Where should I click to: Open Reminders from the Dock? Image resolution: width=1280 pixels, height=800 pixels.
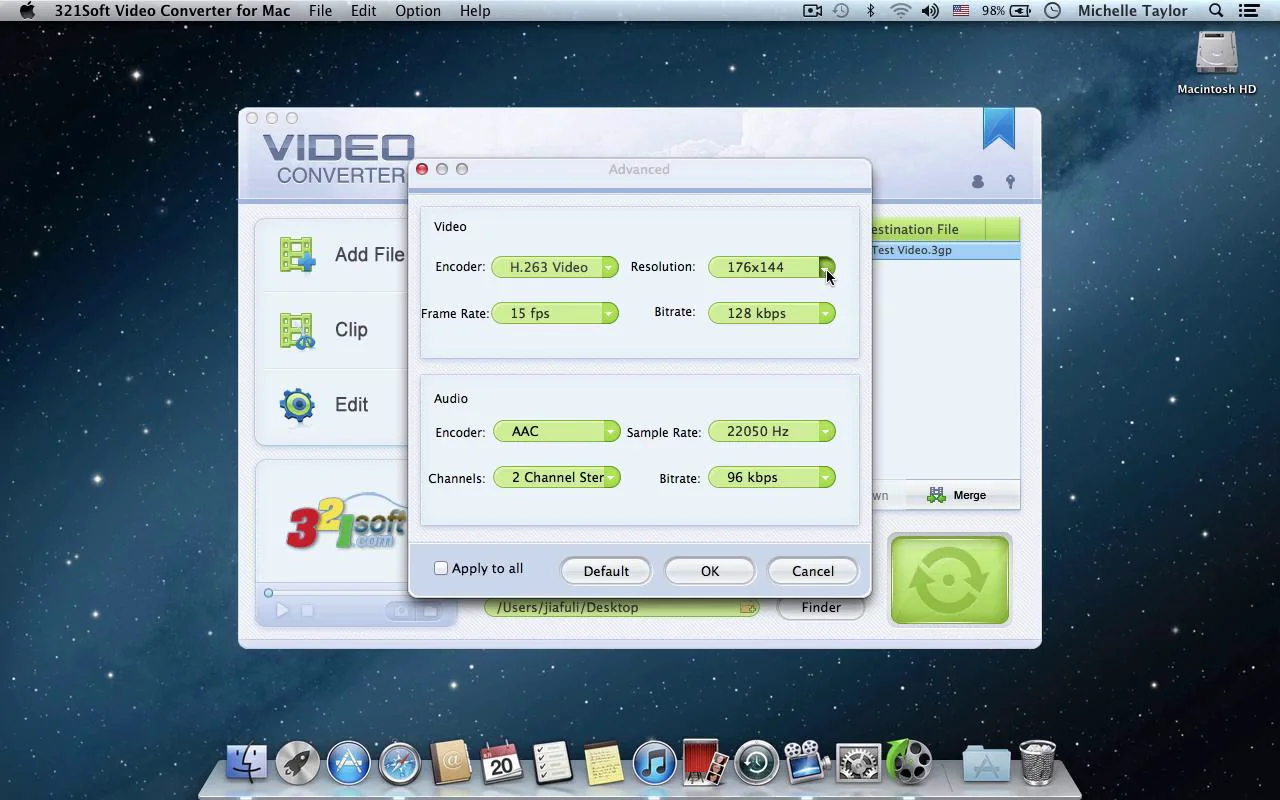(x=552, y=763)
